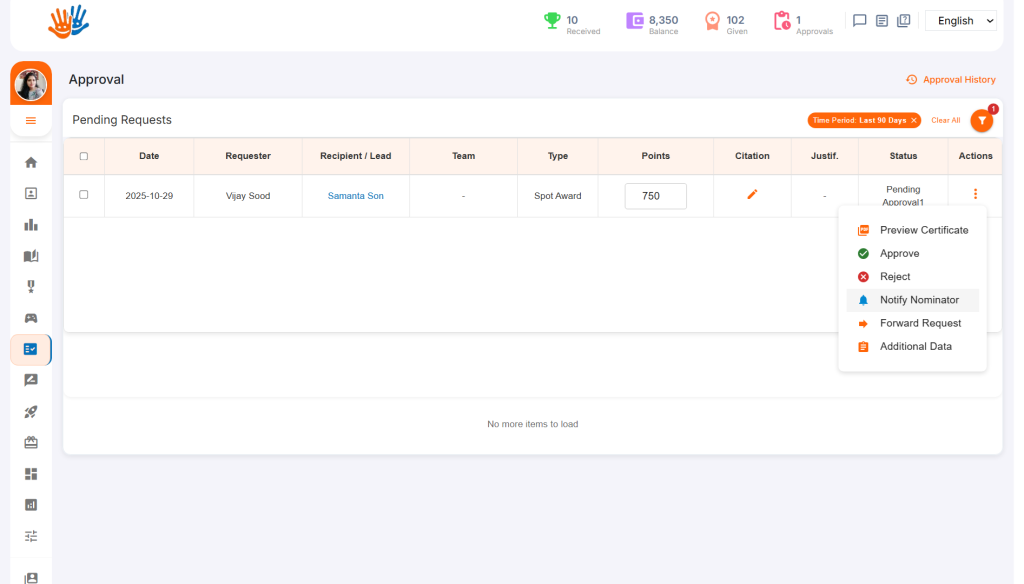Select Forward Request in the actions menu
Image resolution: width=1024 pixels, height=584 pixels.
pyautogui.click(x=920, y=323)
